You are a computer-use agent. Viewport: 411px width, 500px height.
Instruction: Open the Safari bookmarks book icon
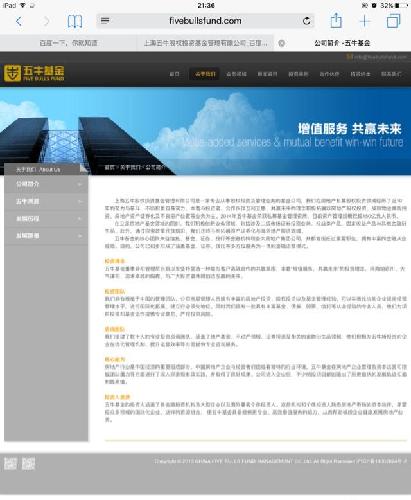(x=75, y=21)
